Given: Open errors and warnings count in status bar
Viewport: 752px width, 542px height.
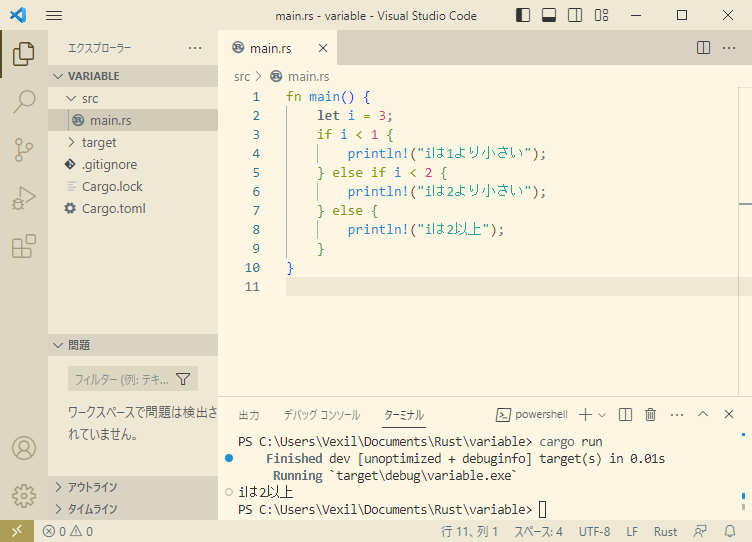Looking at the screenshot, I should click(x=68, y=531).
